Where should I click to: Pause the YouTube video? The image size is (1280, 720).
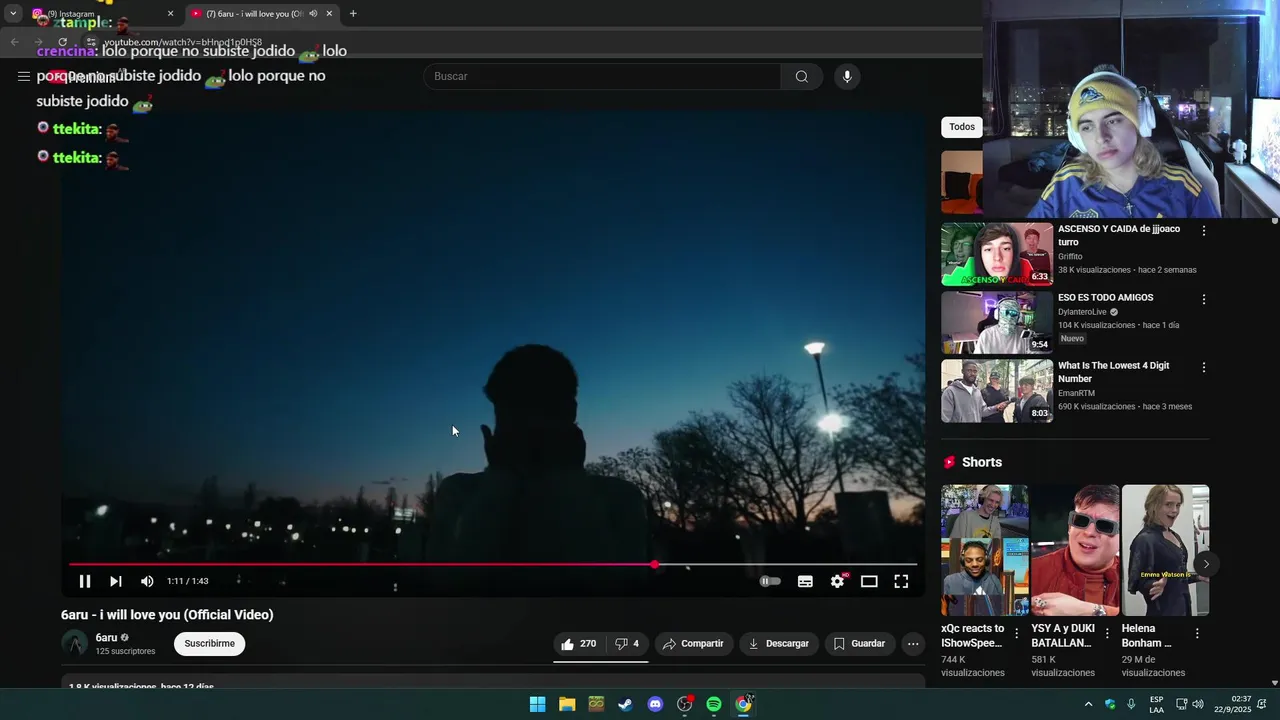click(x=85, y=581)
